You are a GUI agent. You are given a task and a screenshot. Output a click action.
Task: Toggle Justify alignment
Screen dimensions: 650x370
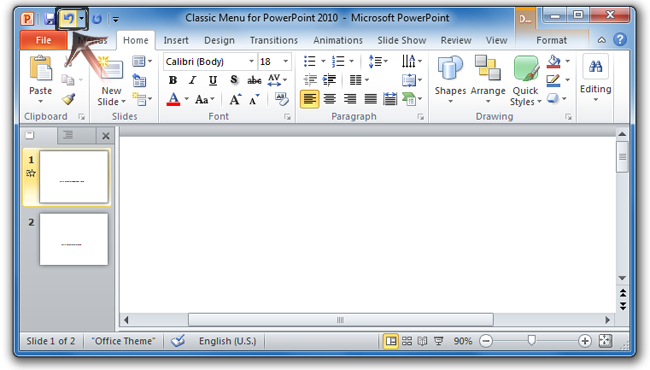370,99
